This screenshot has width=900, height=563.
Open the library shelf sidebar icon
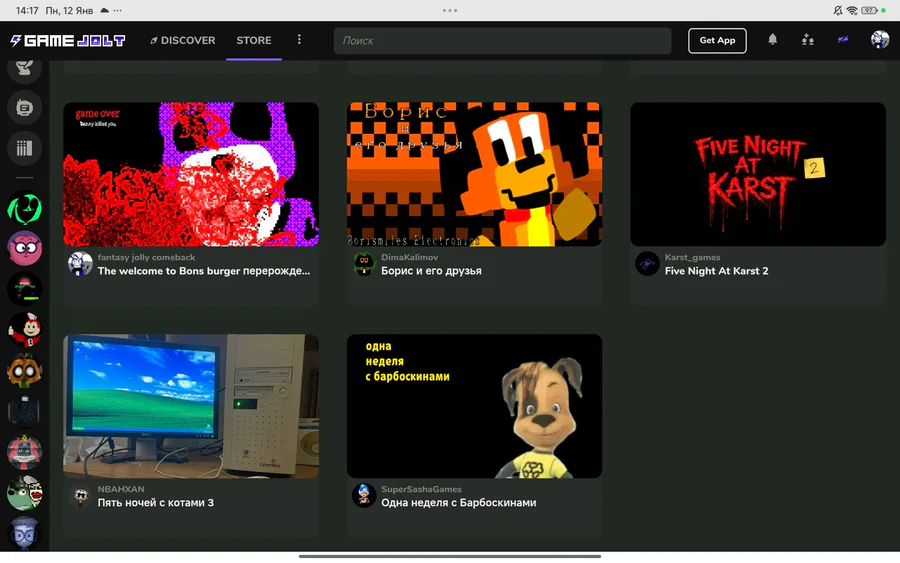pos(24,148)
